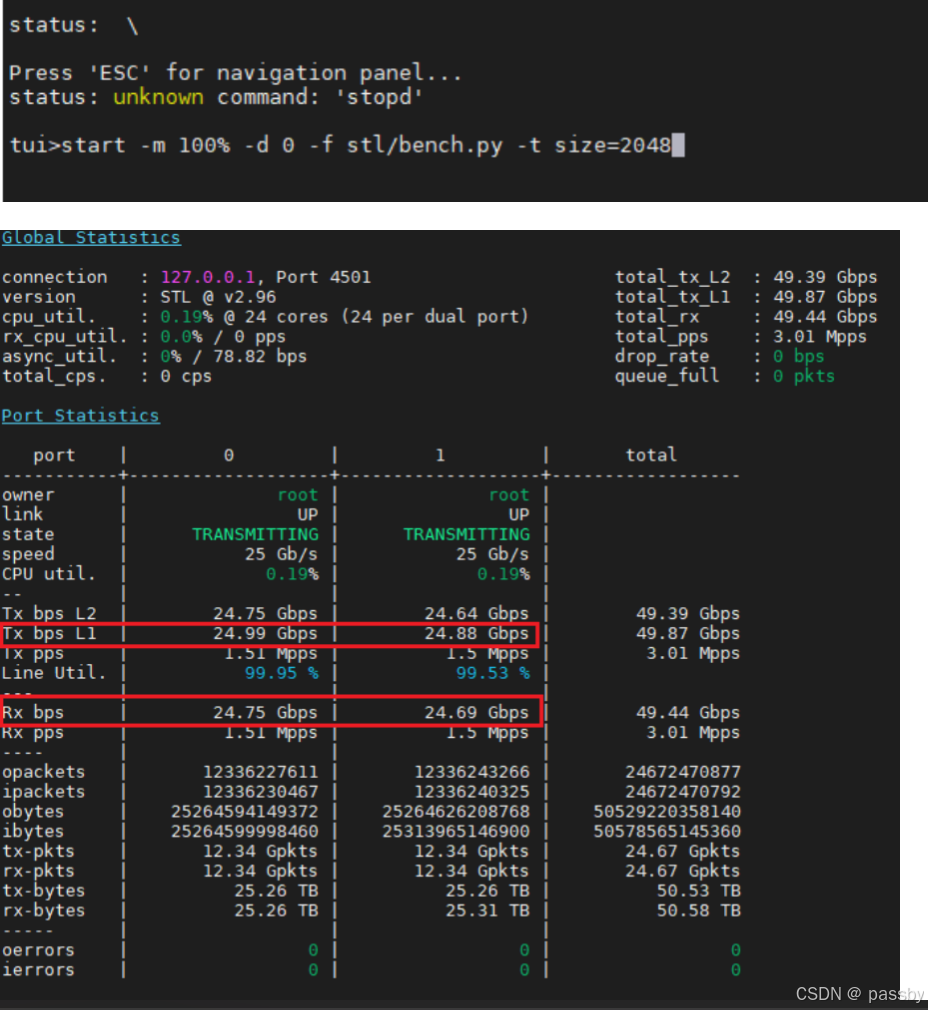Click Tx bps L2 value 24.75 Gbps port 0
Viewport: 928px width, 1010px height.
tap(265, 614)
